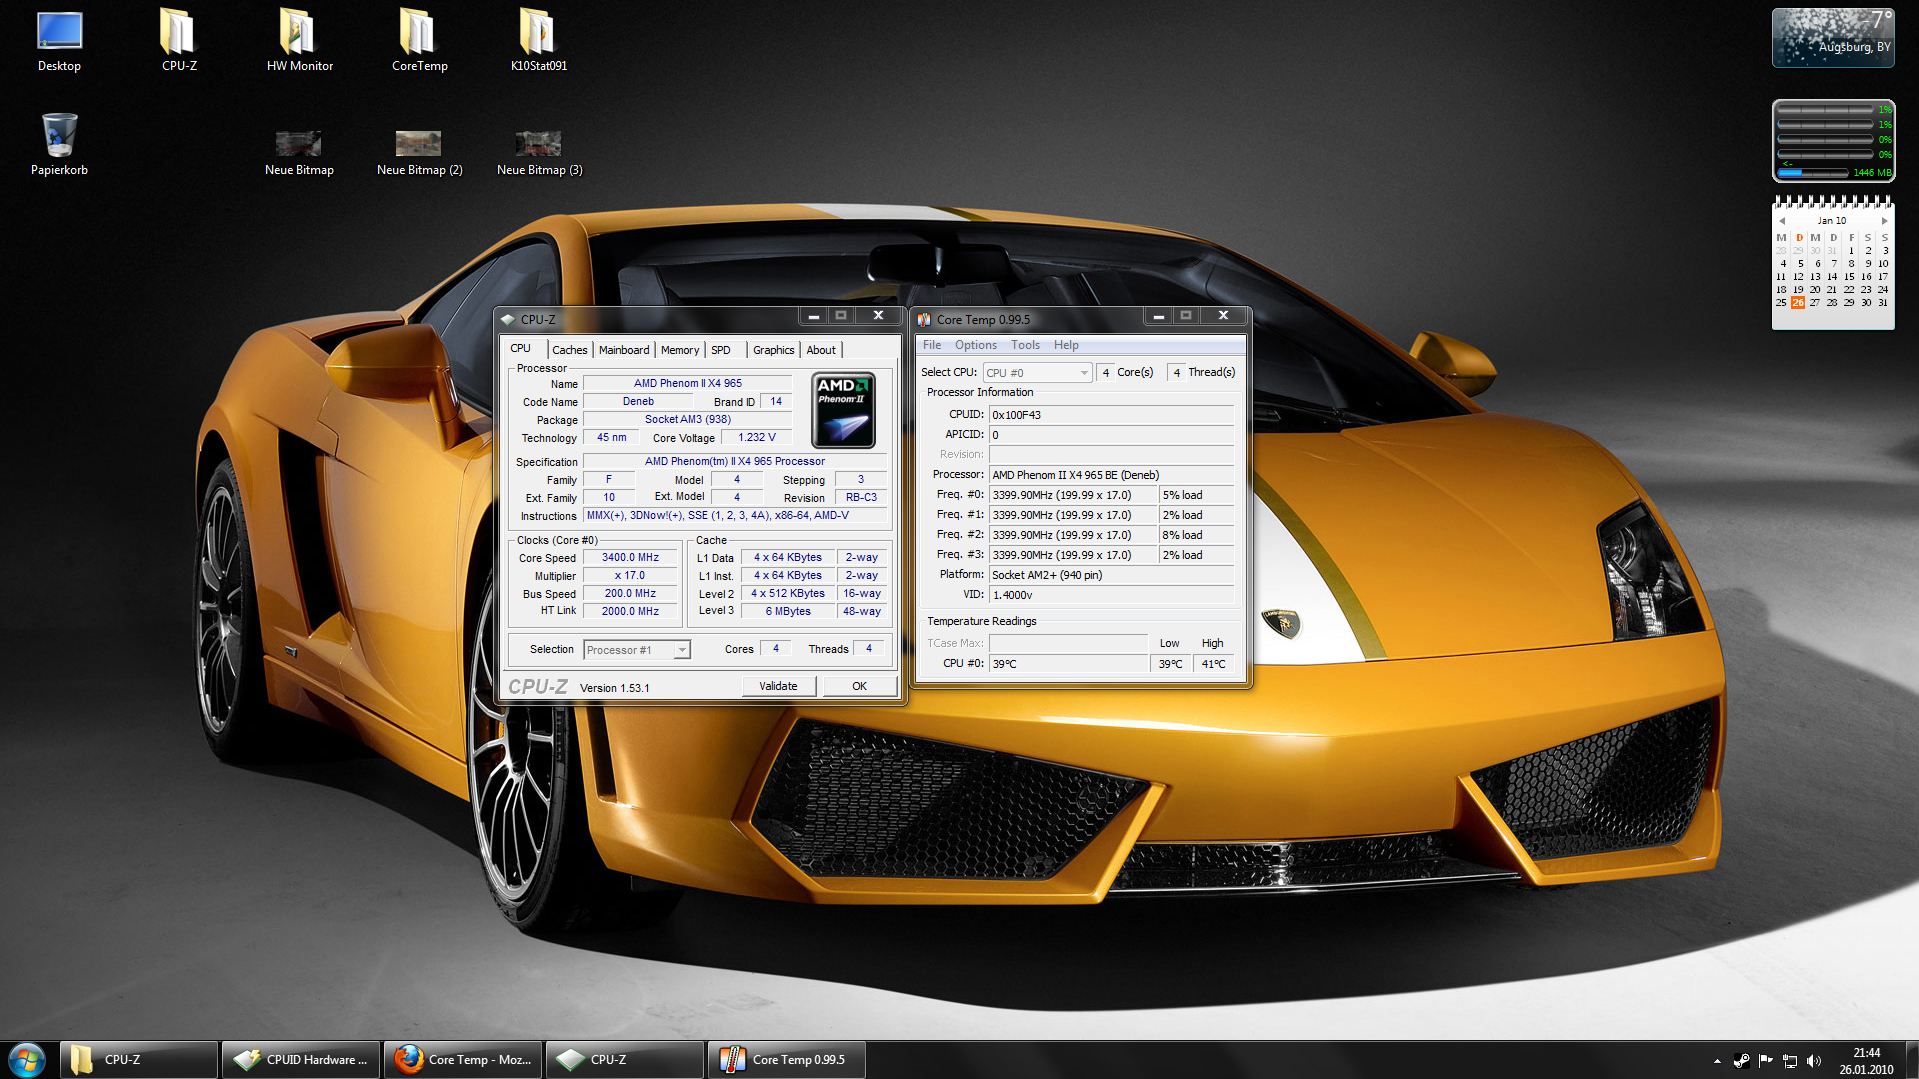Open CPUID Hardware Monitor from taskbar
This screenshot has width=1919, height=1079.
[x=300, y=1060]
